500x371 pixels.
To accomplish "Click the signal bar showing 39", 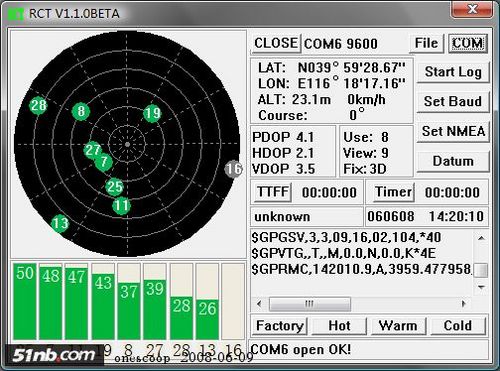I will (155, 301).
